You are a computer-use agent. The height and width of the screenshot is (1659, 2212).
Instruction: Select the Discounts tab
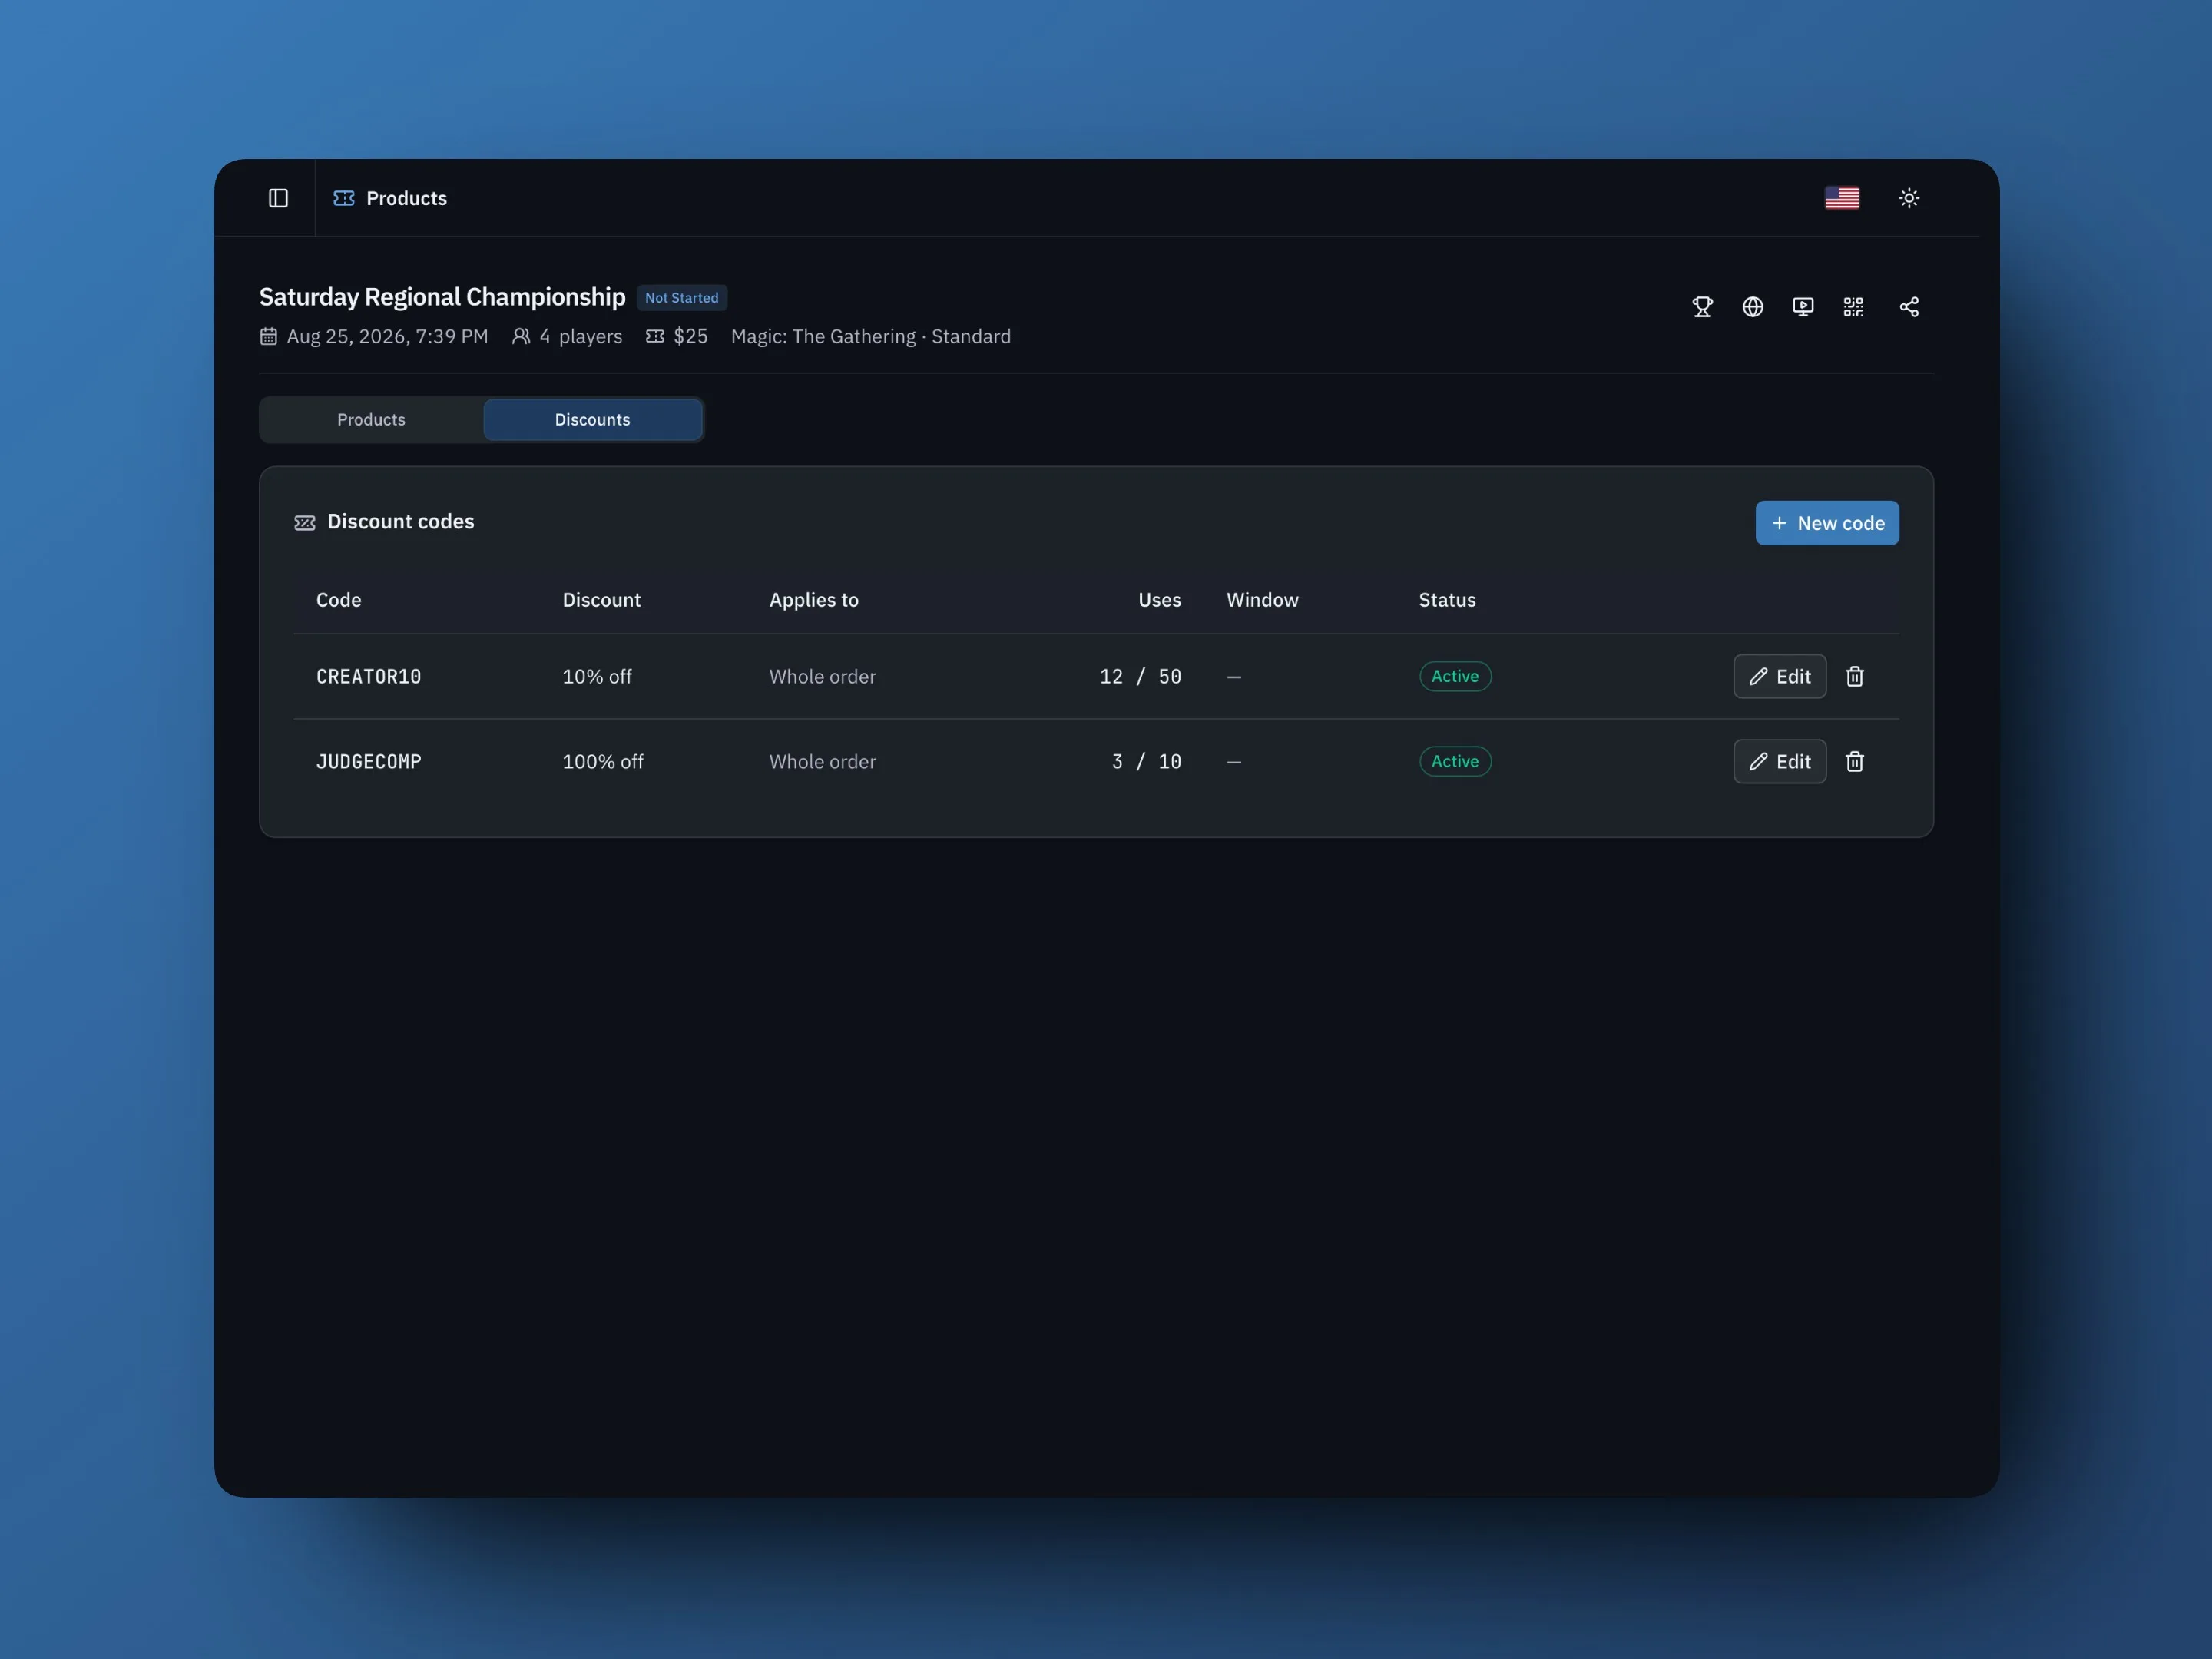point(593,420)
